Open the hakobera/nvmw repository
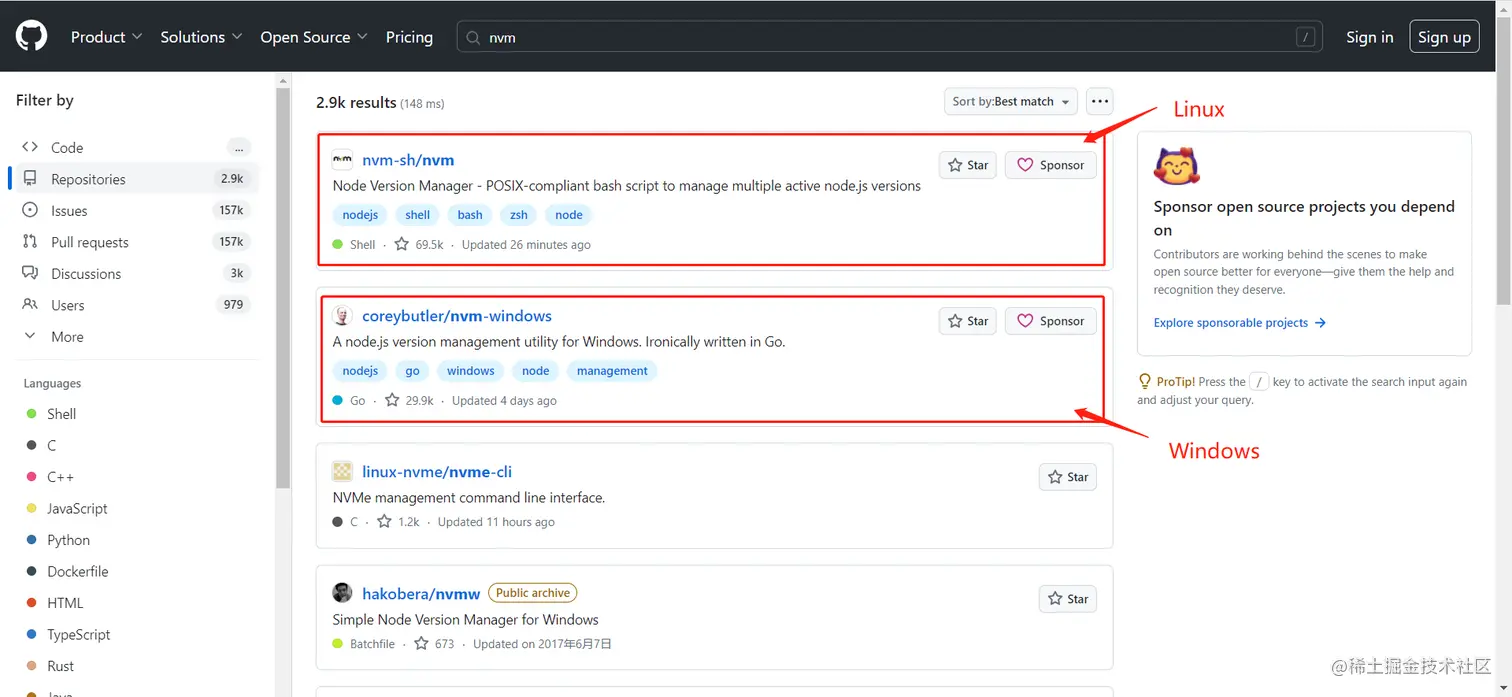The width and height of the screenshot is (1512, 697). [421, 593]
